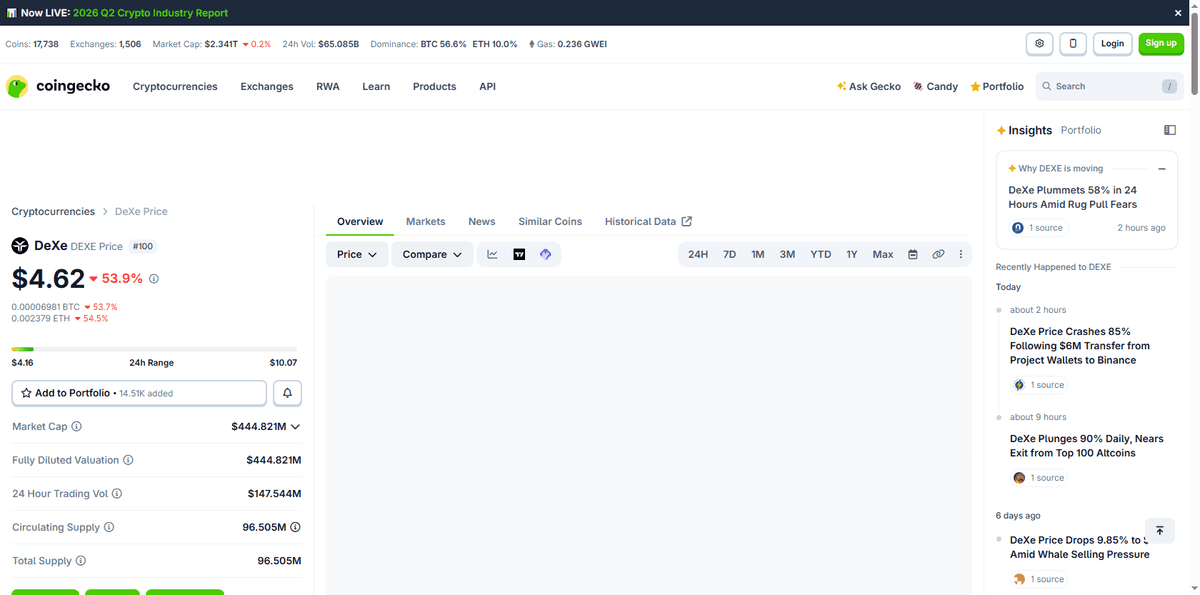Open 'DeXe Plummets 58% in 24 Hours' article
The image size is (1200, 595).
tap(1073, 197)
